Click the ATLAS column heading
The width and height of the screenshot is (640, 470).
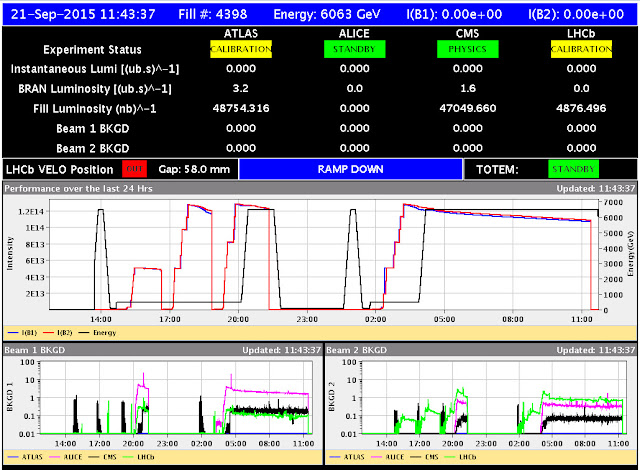(x=241, y=33)
